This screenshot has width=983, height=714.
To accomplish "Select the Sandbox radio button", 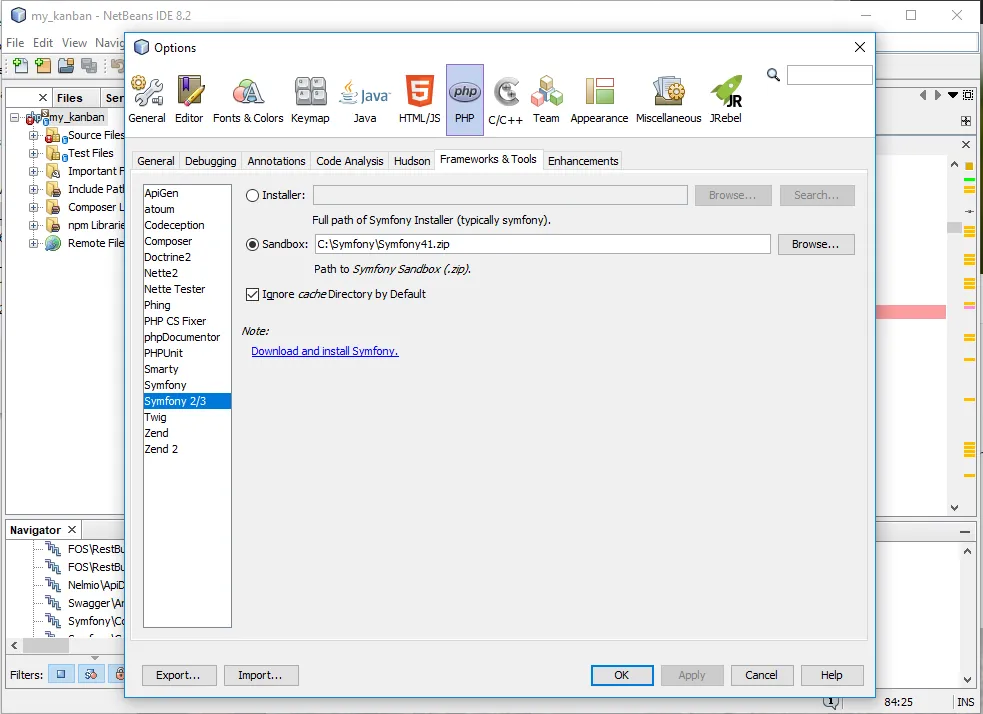I will point(252,244).
